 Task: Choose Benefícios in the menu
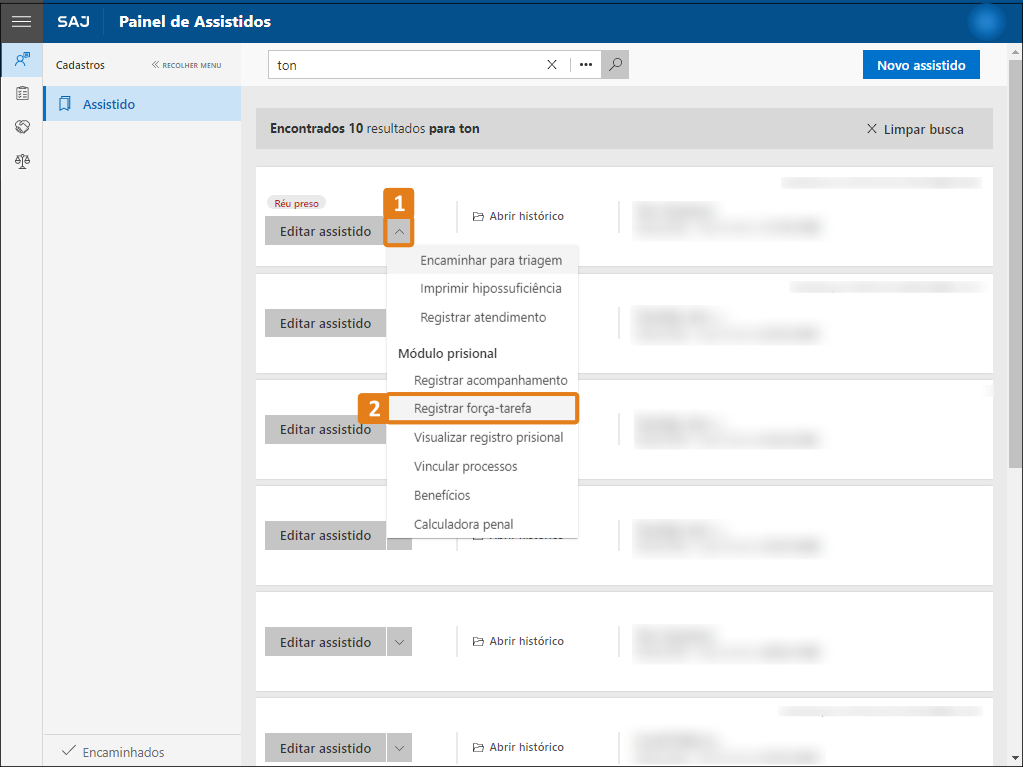(482, 495)
